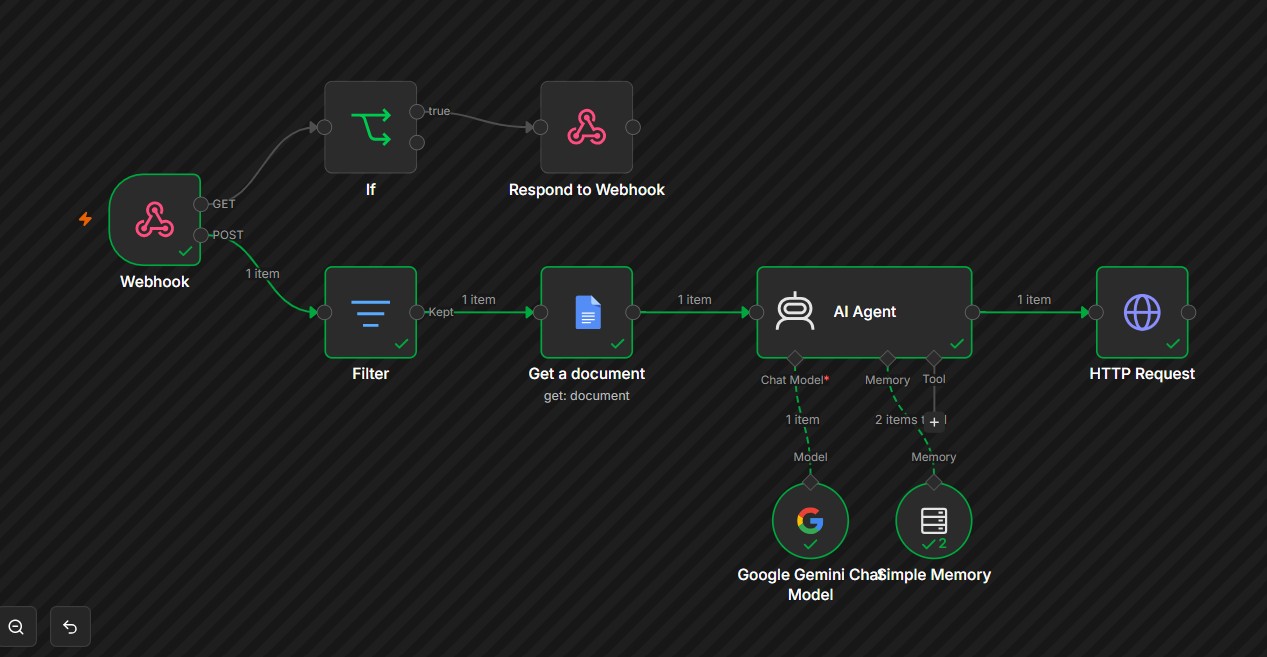Click the If node false output connector
This screenshot has height=657, width=1267.
[x=417, y=143]
